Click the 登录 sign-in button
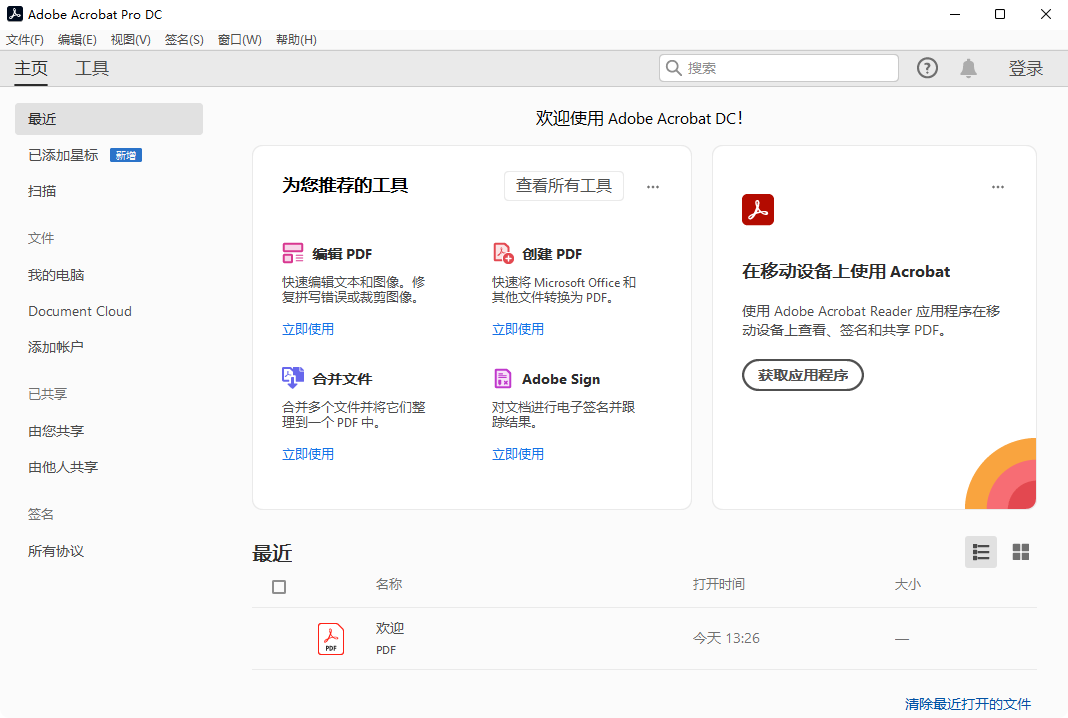The height and width of the screenshot is (718, 1068). [x=1026, y=68]
